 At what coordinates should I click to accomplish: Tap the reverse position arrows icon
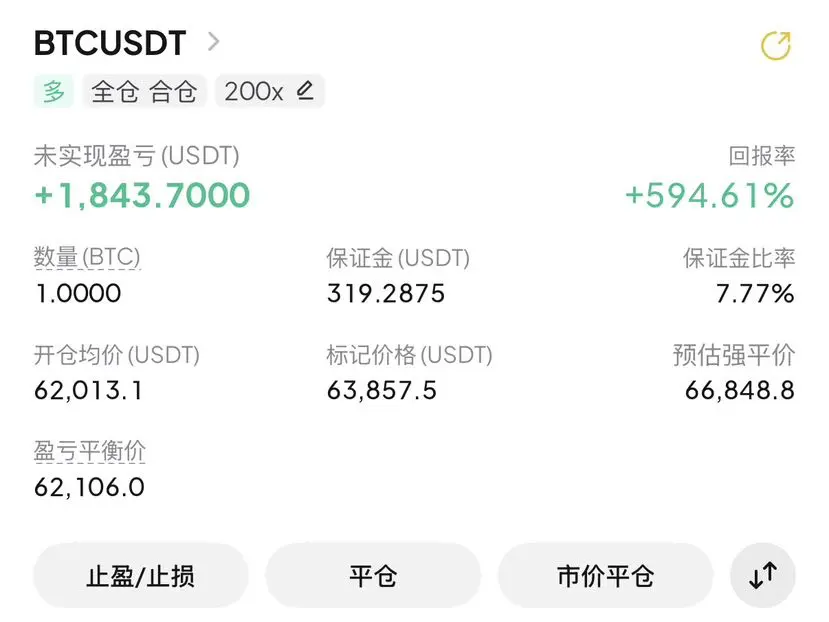tap(763, 575)
